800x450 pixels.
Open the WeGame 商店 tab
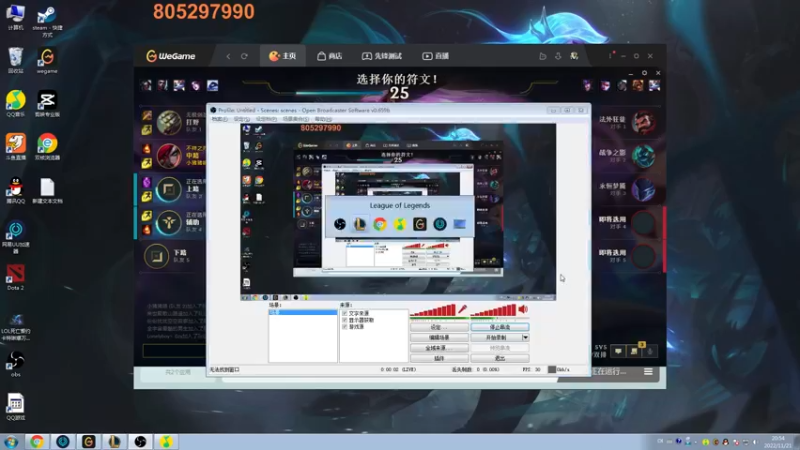point(330,56)
